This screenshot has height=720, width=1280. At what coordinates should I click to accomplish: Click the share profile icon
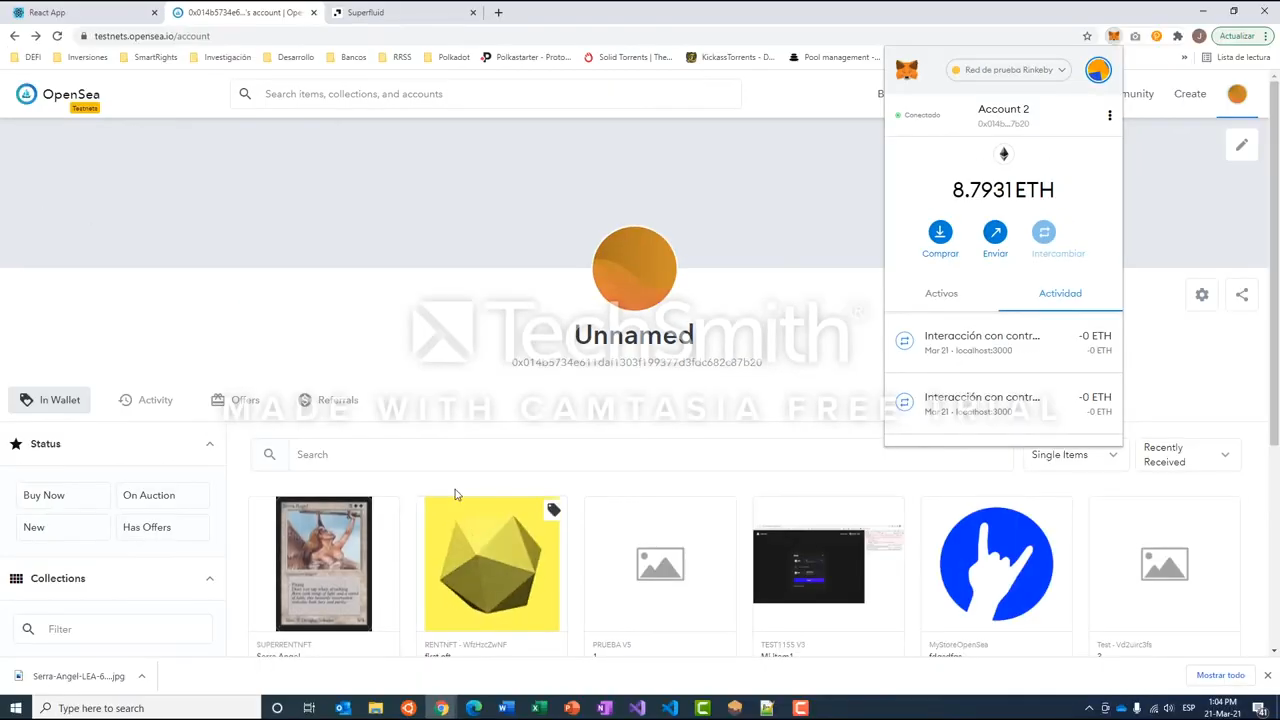point(1242,294)
